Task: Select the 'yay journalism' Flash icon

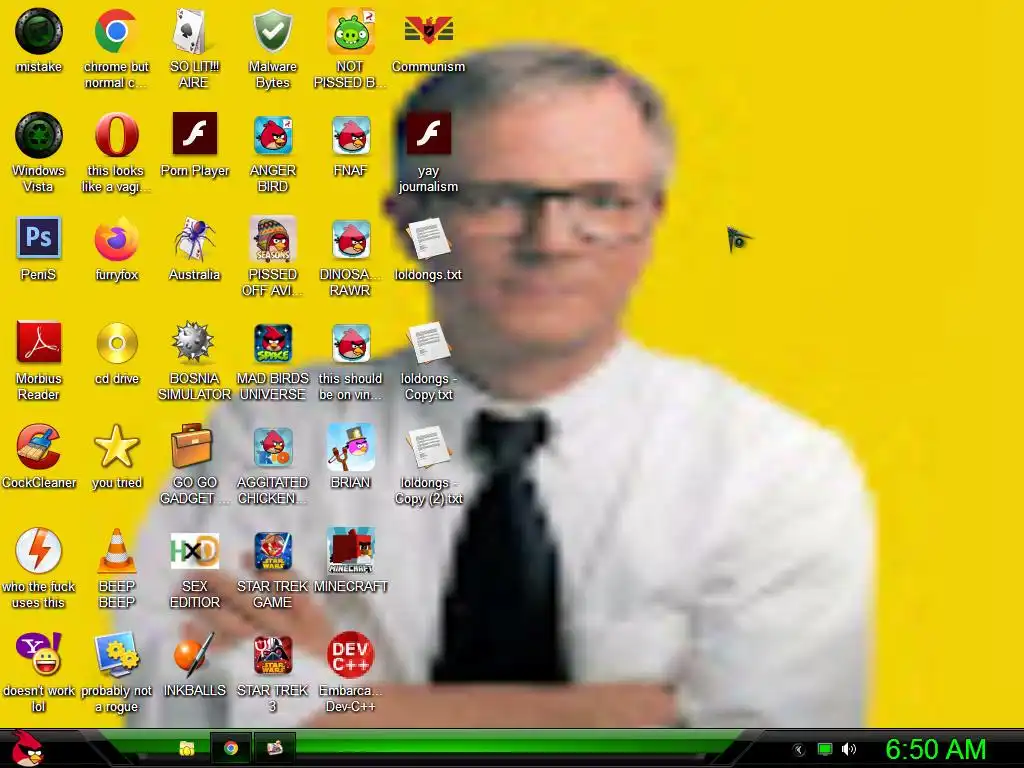Action: [428, 134]
